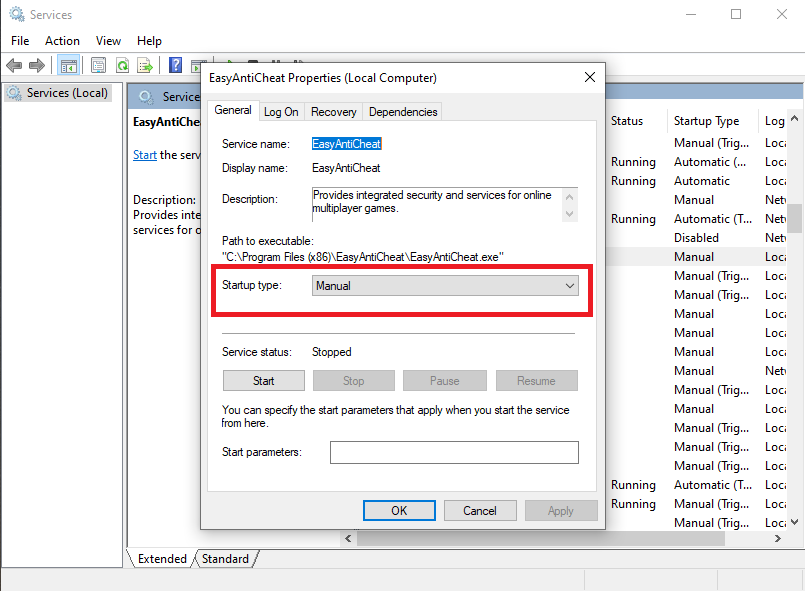Click the Back arrow in Services toolbar

14,65
